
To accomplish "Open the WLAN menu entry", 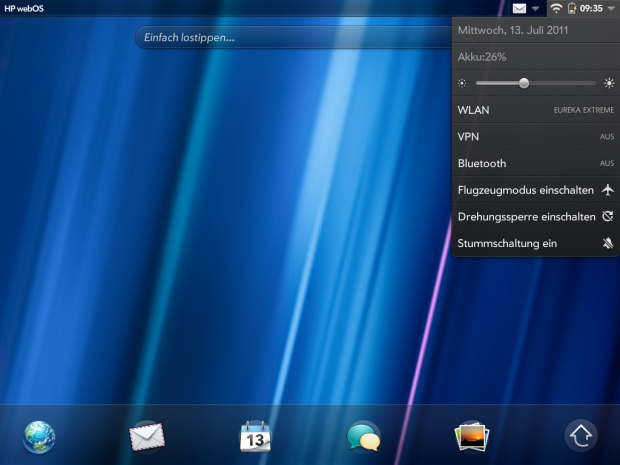I will pyautogui.click(x=536, y=110).
